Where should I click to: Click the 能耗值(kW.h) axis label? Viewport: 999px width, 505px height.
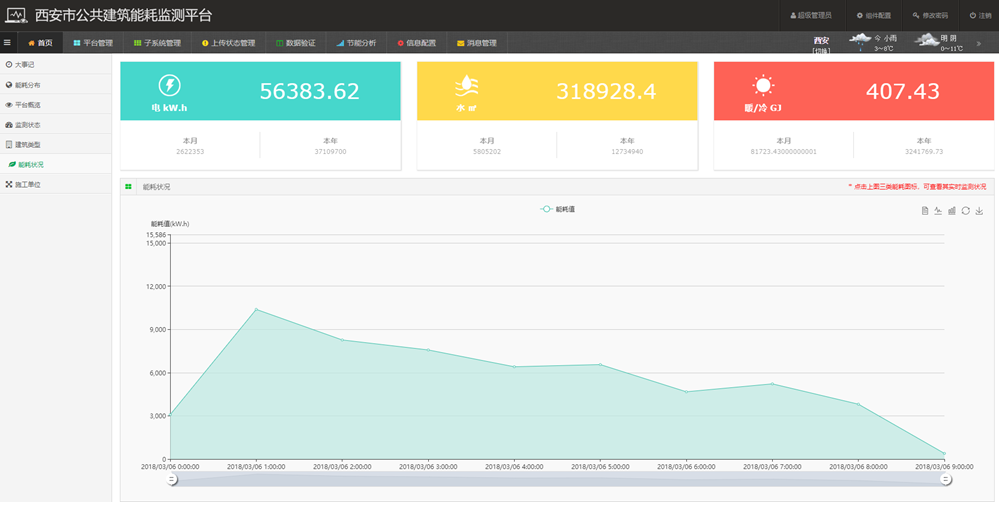170,224
